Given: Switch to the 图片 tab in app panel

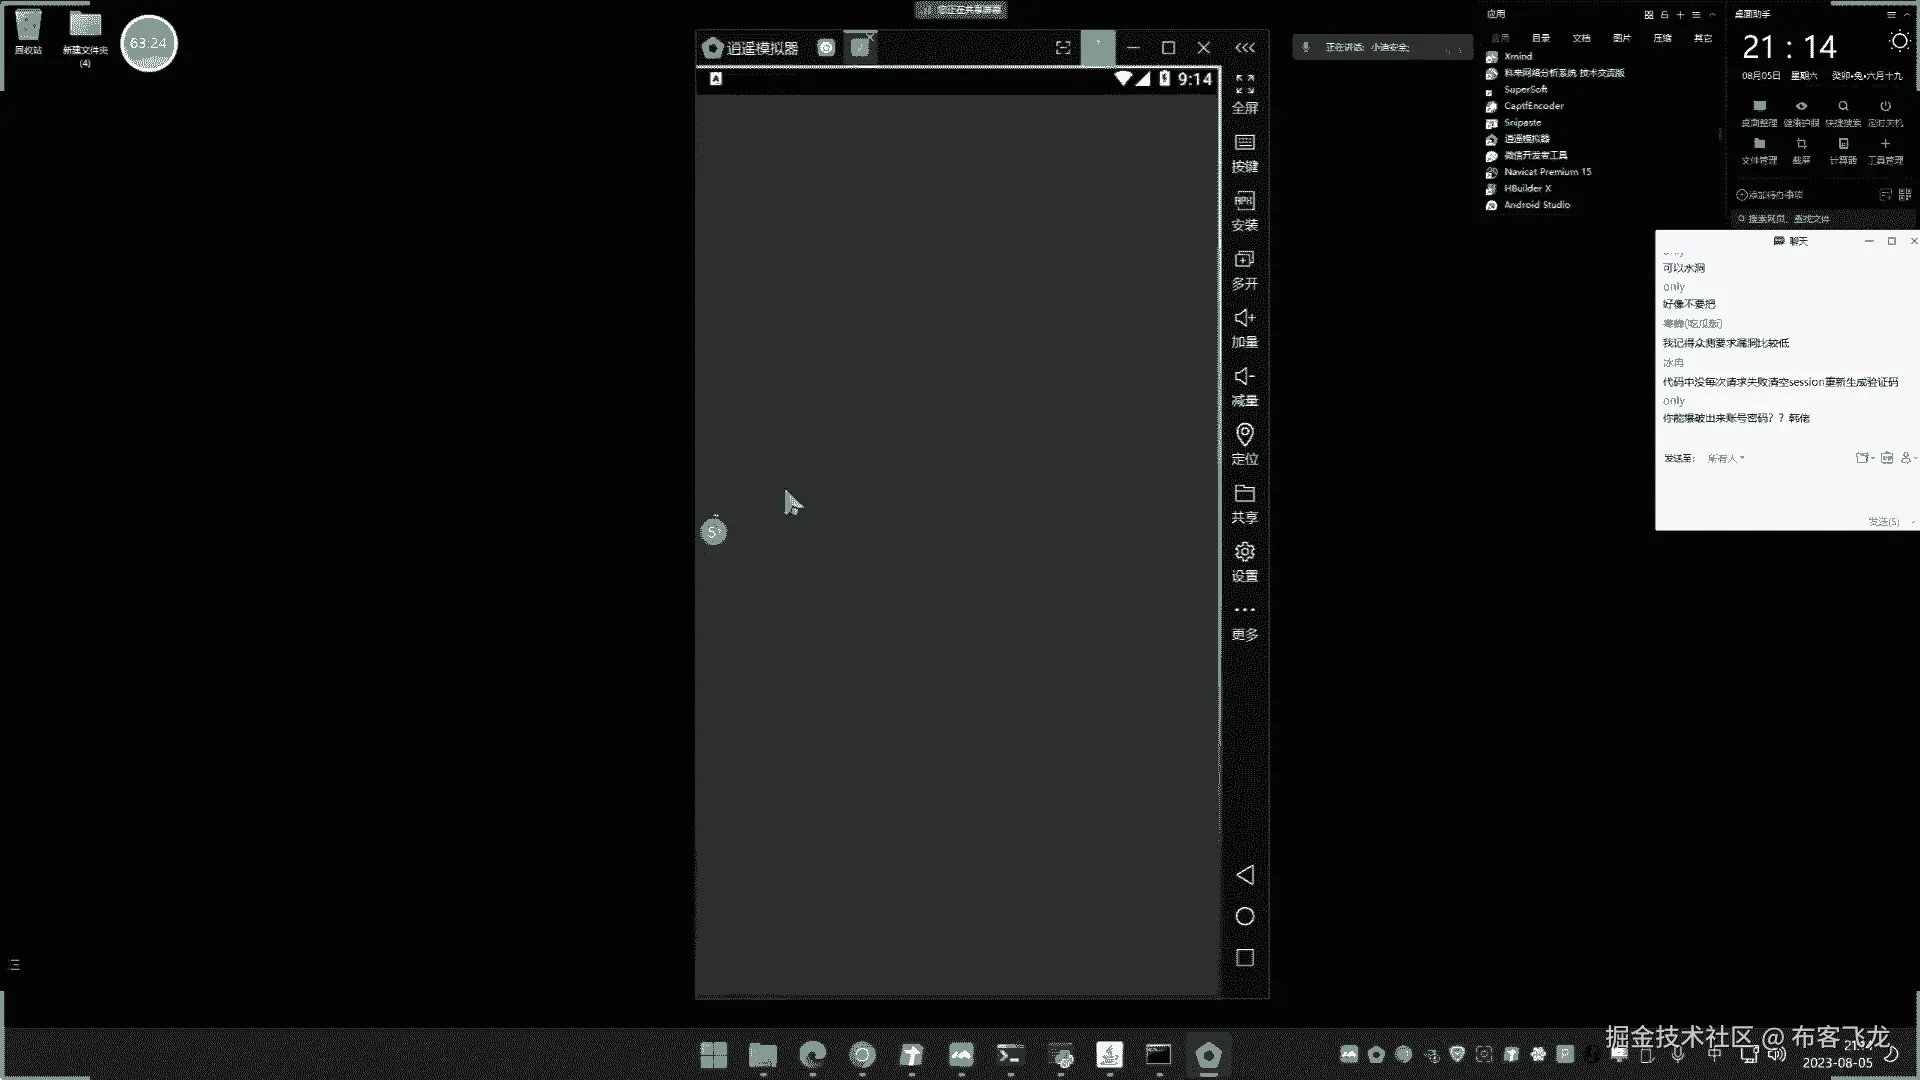Looking at the screenshot, I should pos(1622,38).
